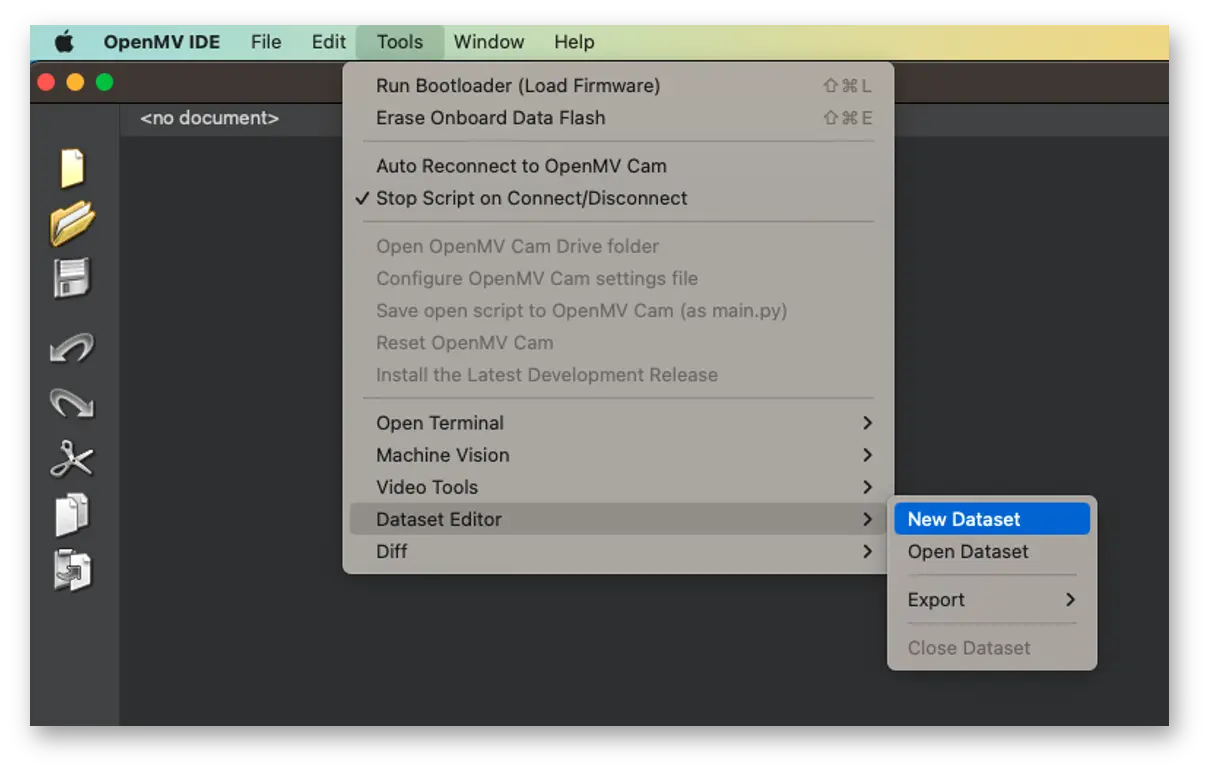Select New Dataset from submenu
The width and height of the screenshot is (1210, 772).
click(x=964, y=519)
